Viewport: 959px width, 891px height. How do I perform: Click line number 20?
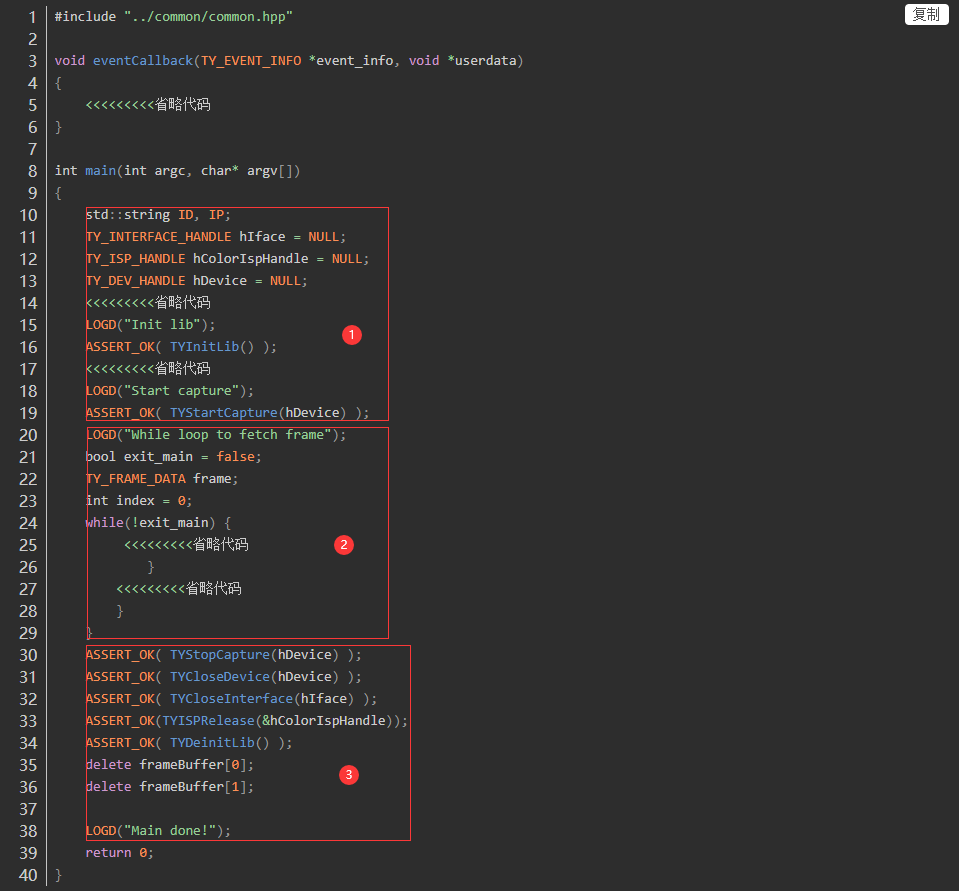coord(28,435)
